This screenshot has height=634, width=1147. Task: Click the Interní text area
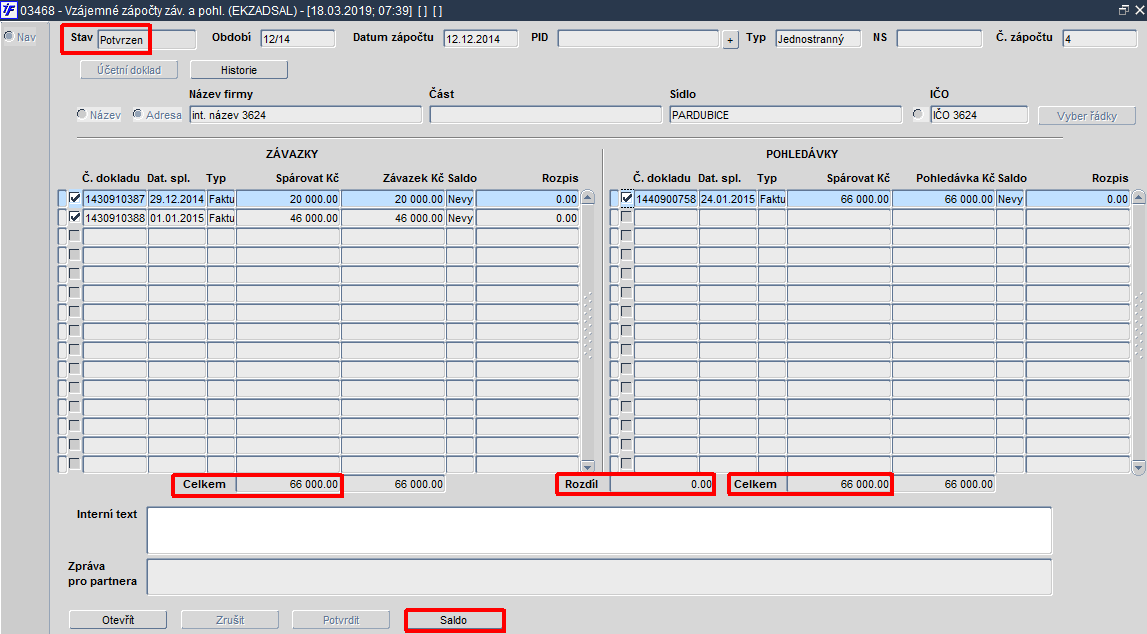click(599, 530)
